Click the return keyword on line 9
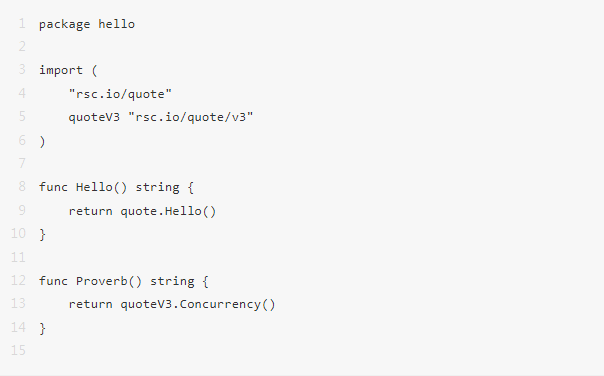The height and width of the screenshot is (376, 604). coord(91,211)
